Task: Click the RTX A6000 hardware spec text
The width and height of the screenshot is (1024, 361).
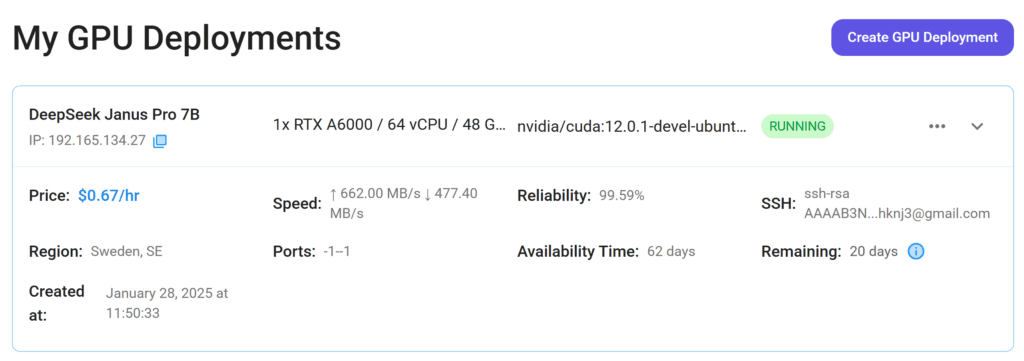Action: tap(389, 125)
